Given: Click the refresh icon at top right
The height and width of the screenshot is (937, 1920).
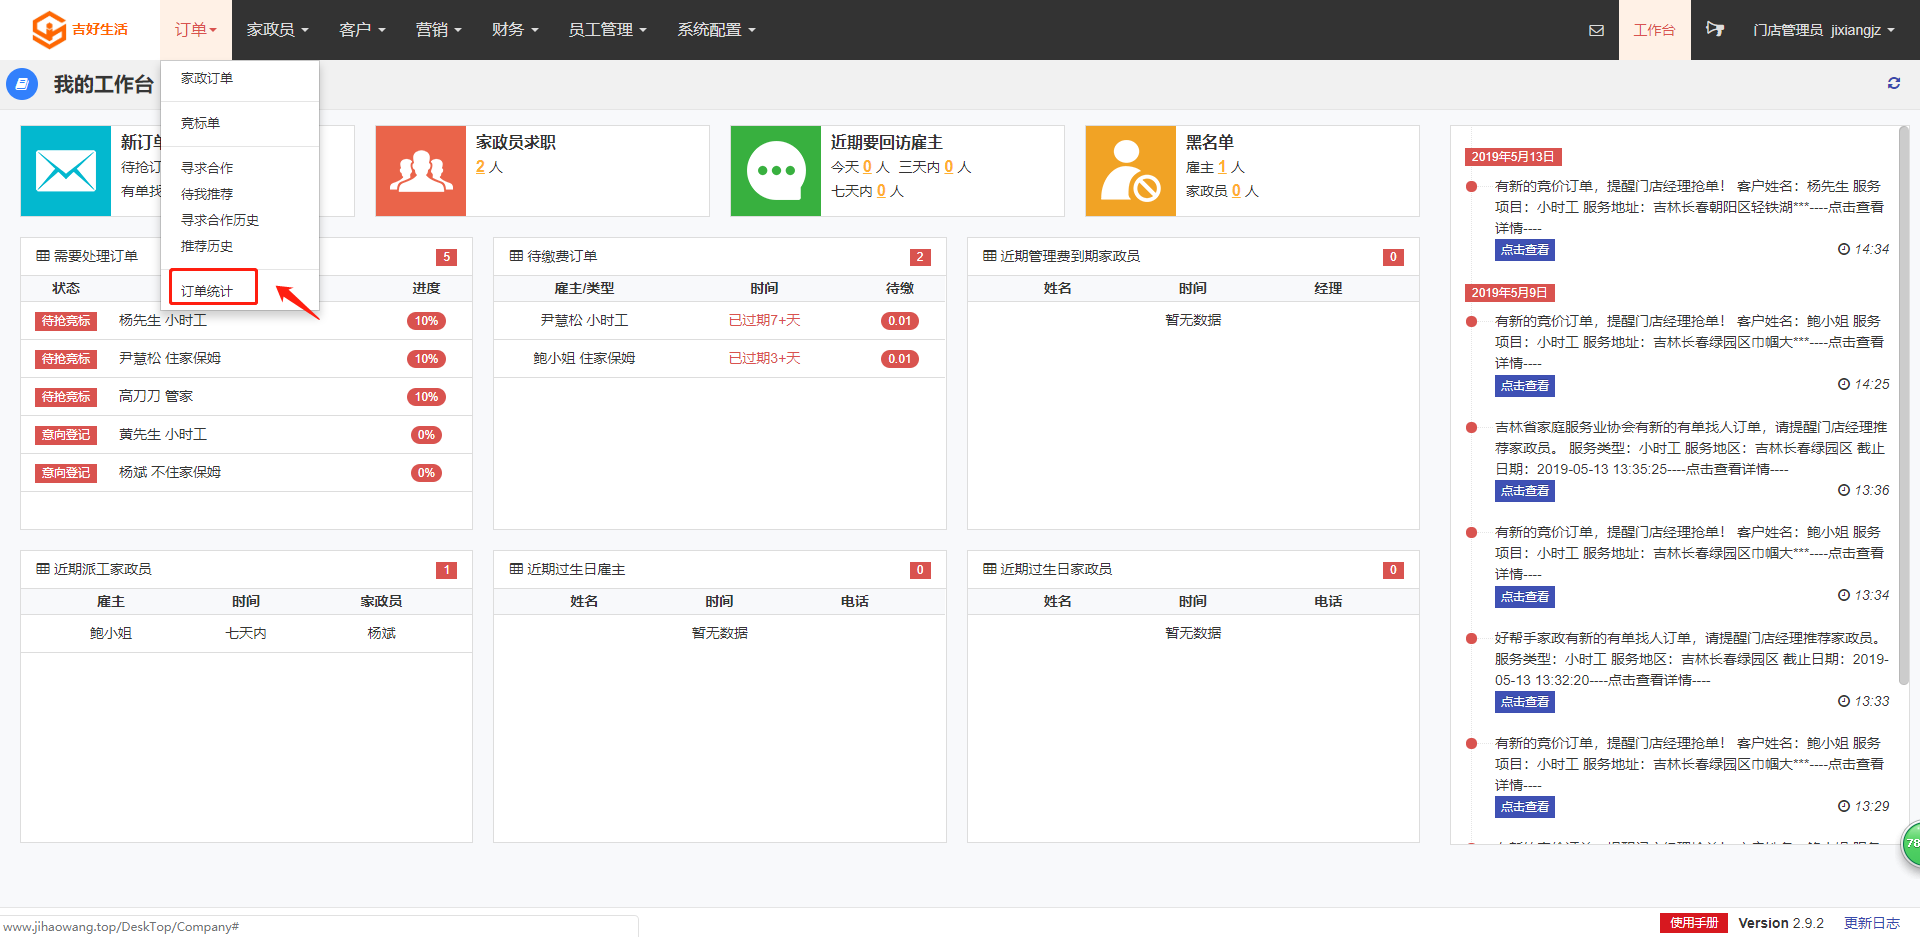Looking at the screenshot, I should pyautogui.click(x=1894, y=83).
